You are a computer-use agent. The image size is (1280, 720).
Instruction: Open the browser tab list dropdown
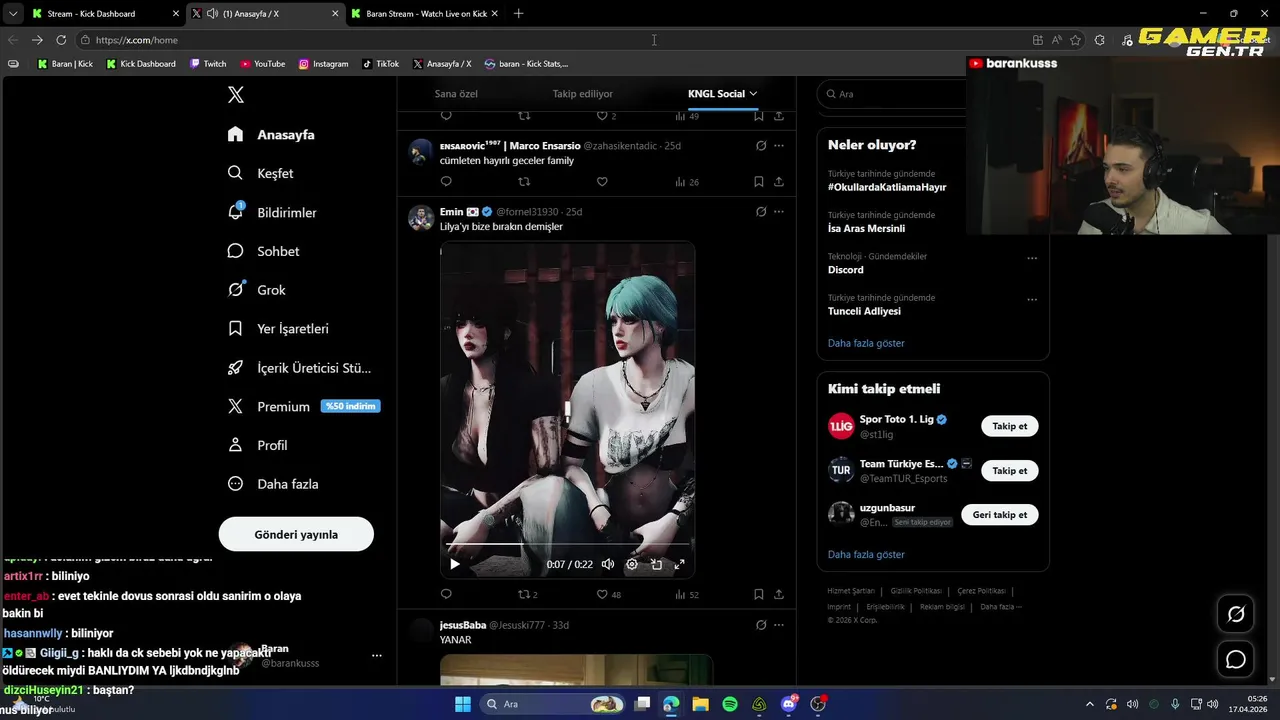tap(13, 14)
